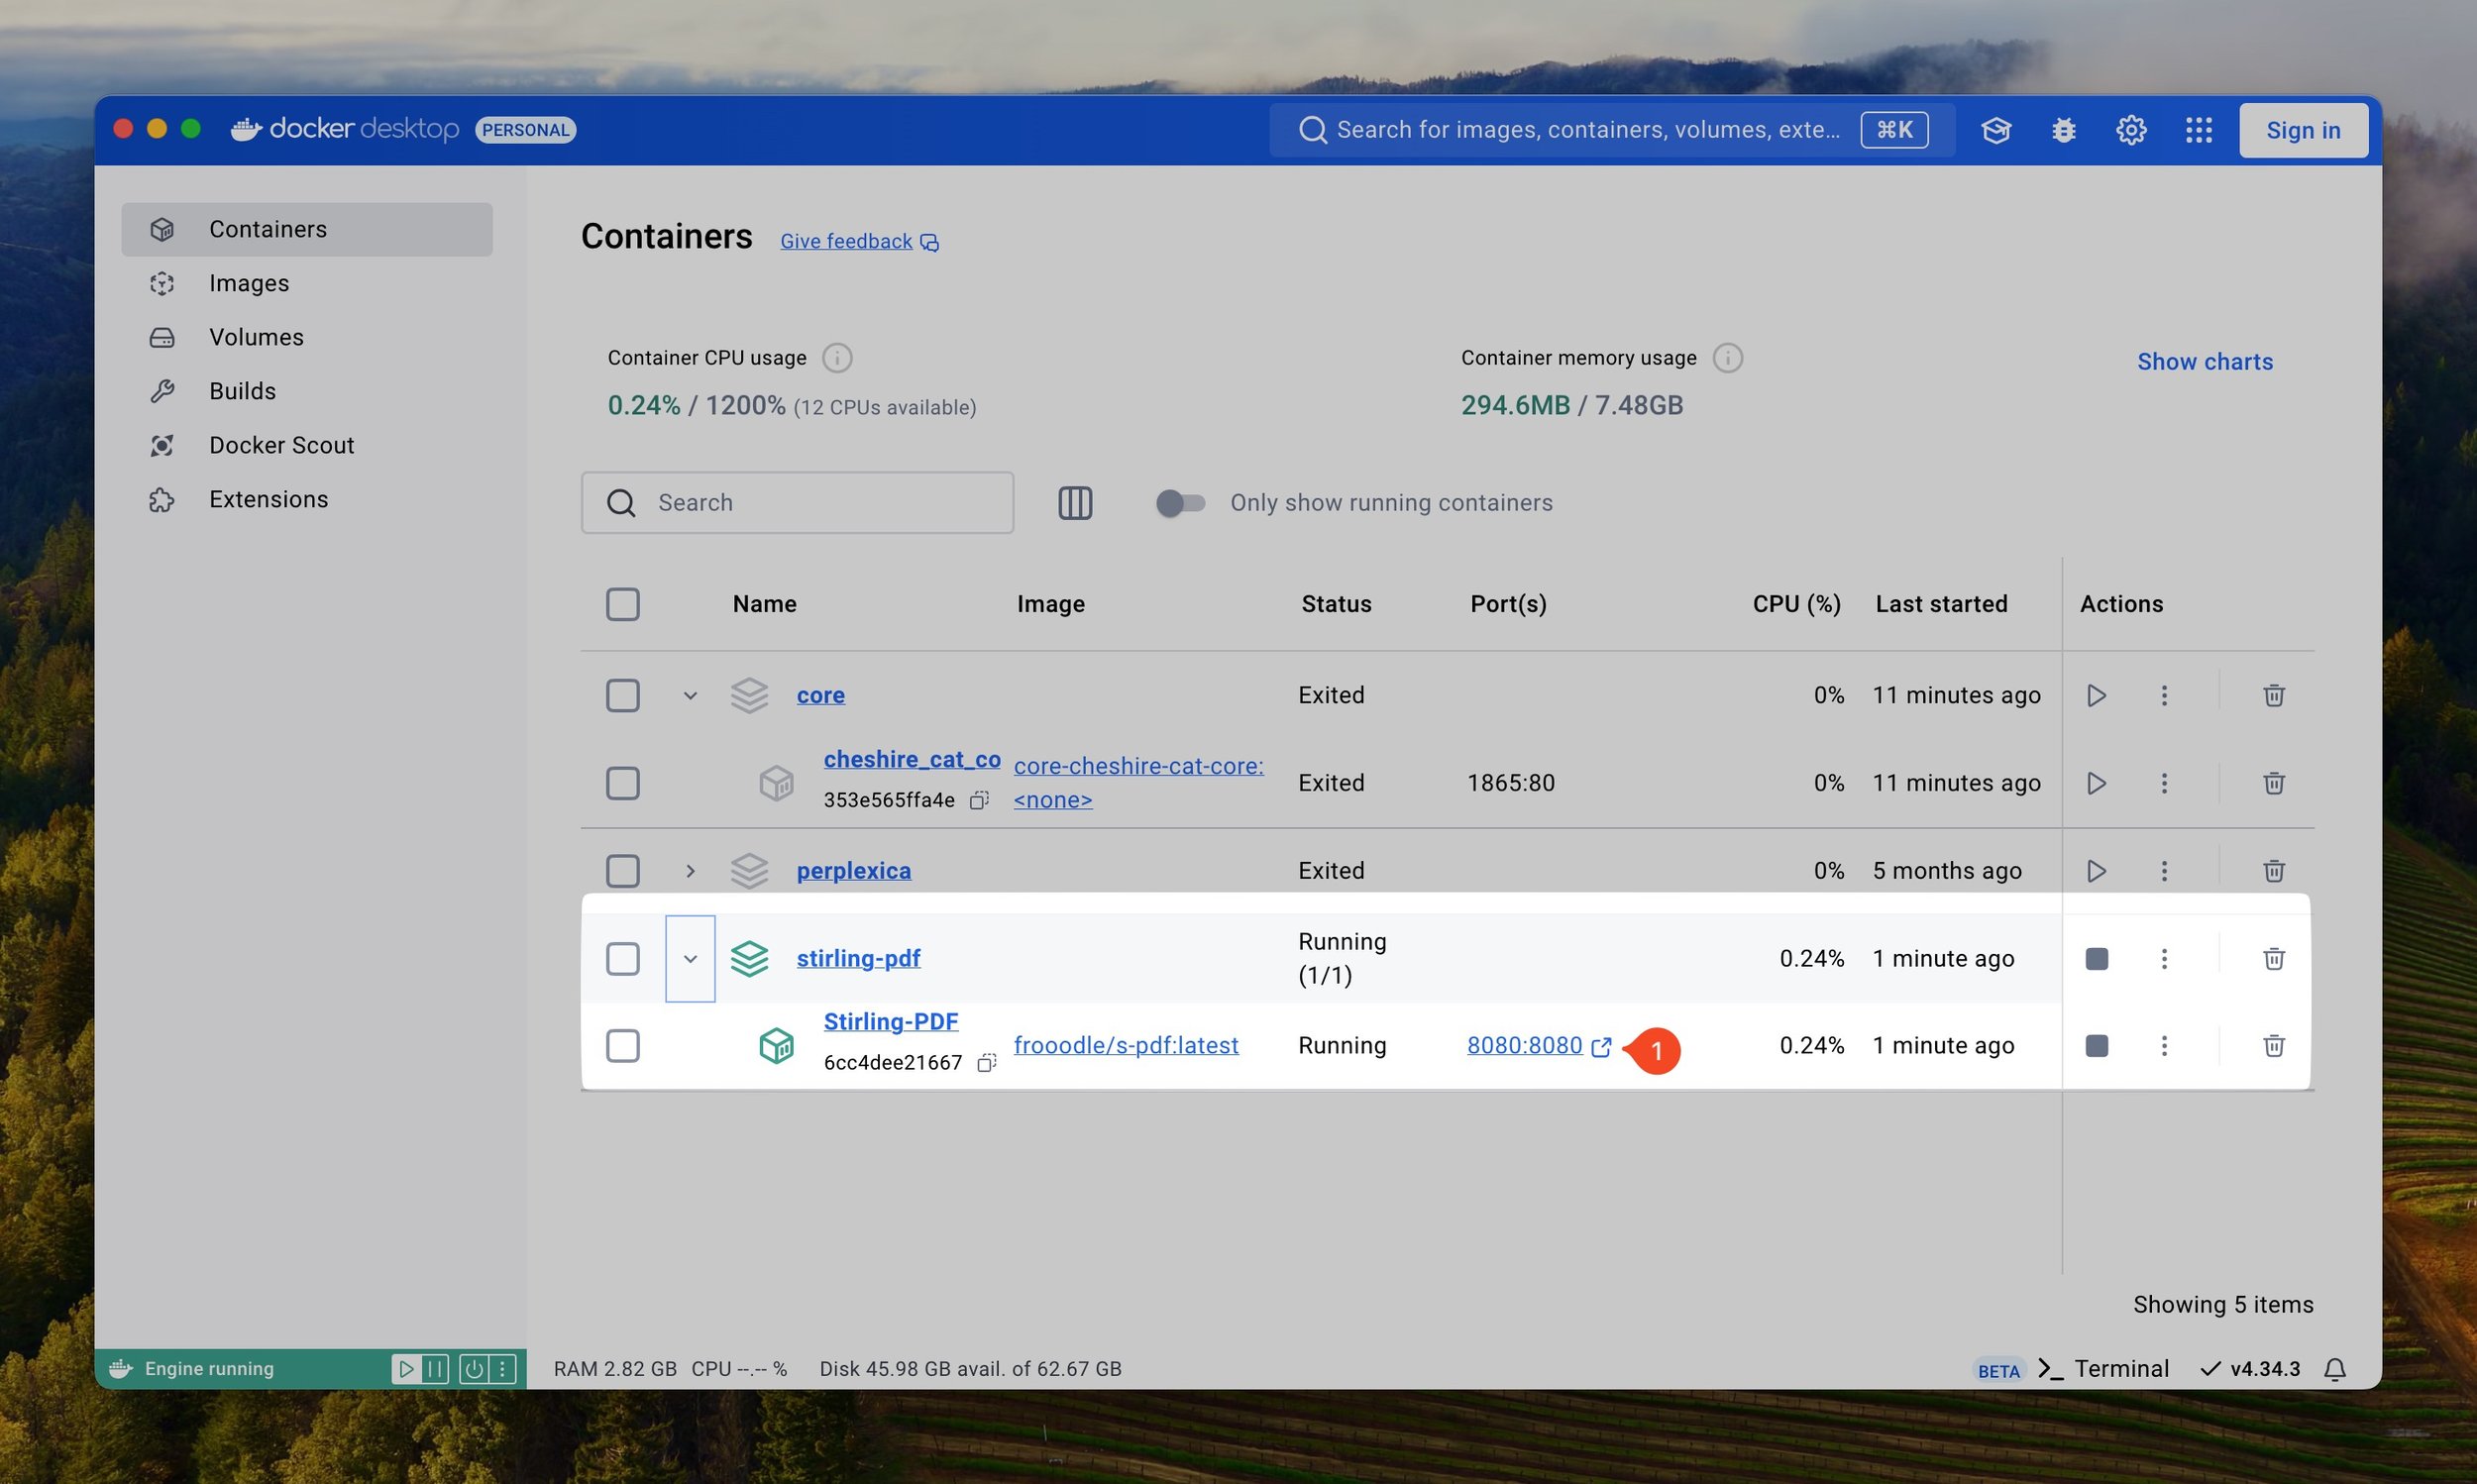Screen dimensions: 2477x1484
Task: Go to Builds in sidebar
Action: [x=307, y=392]
